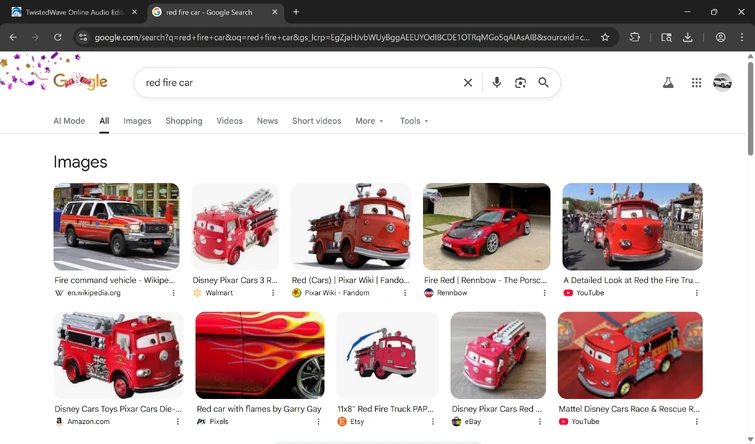Image resolution: width=755 pixels, height=444 pixels.
Task: Bookmark this page with the star icon
Action: coord(605,37)
